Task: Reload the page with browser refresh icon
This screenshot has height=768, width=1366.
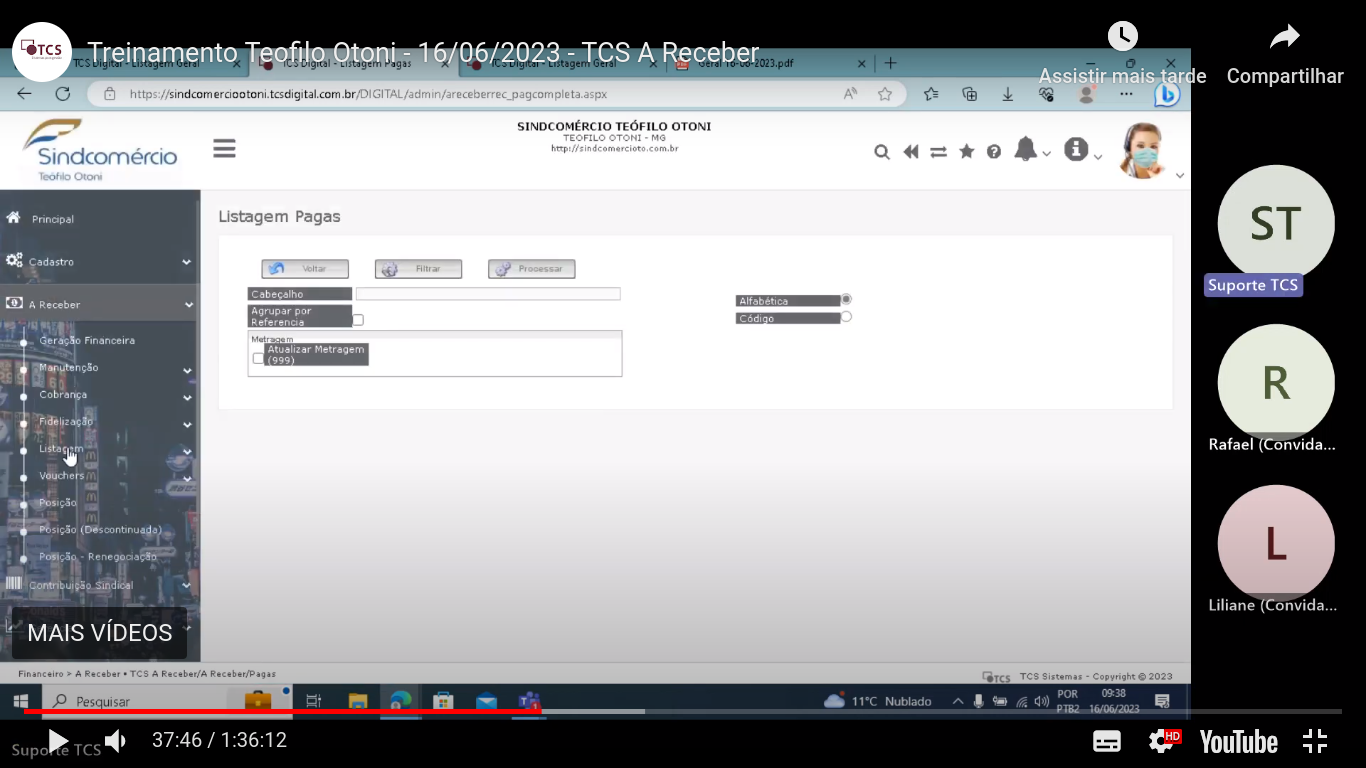Action: coord(62,93)
